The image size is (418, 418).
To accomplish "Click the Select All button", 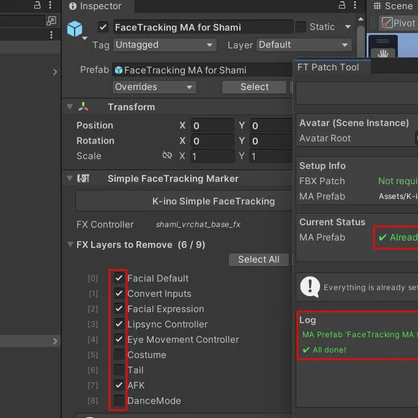I will point(259,259).
